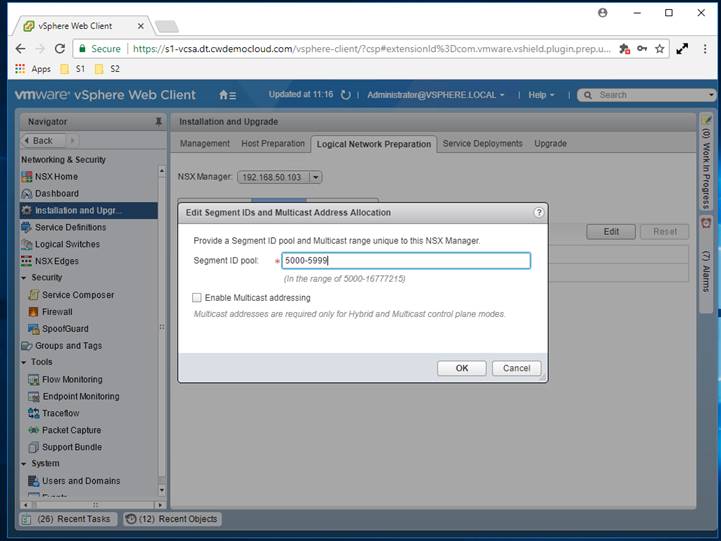Open the Packet Capture icon

coord(34,430)
